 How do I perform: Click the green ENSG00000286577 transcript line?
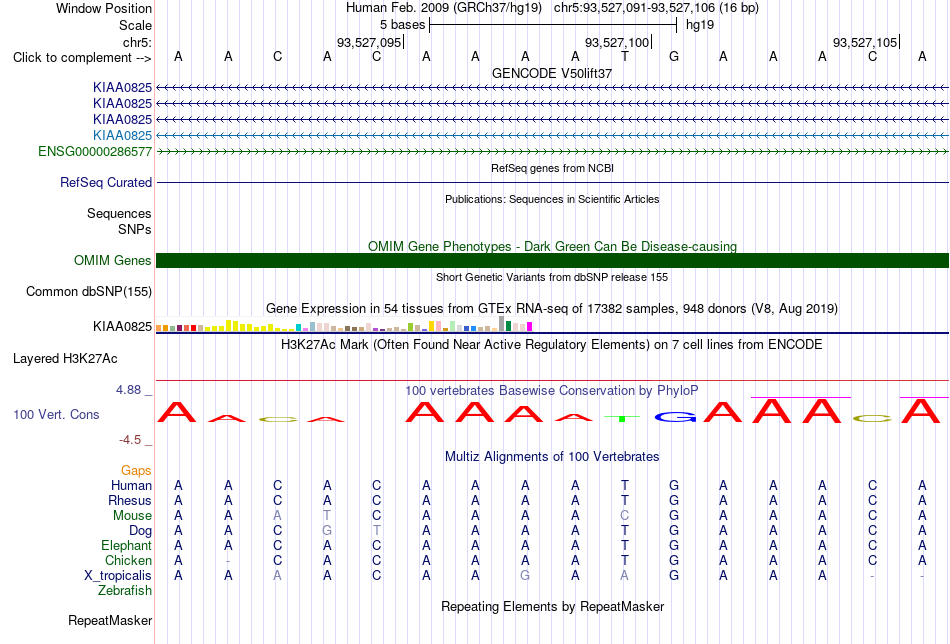[553, 151]
